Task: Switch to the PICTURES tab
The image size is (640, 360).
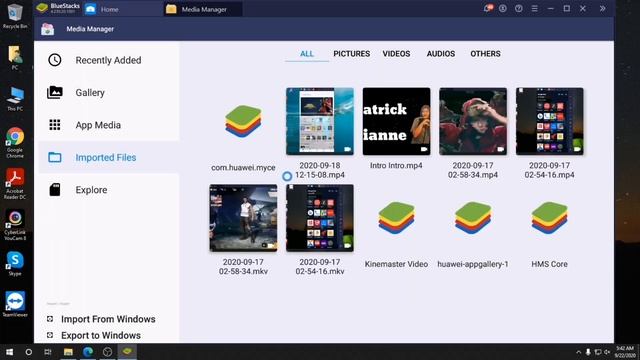Action: coord(351,53)
